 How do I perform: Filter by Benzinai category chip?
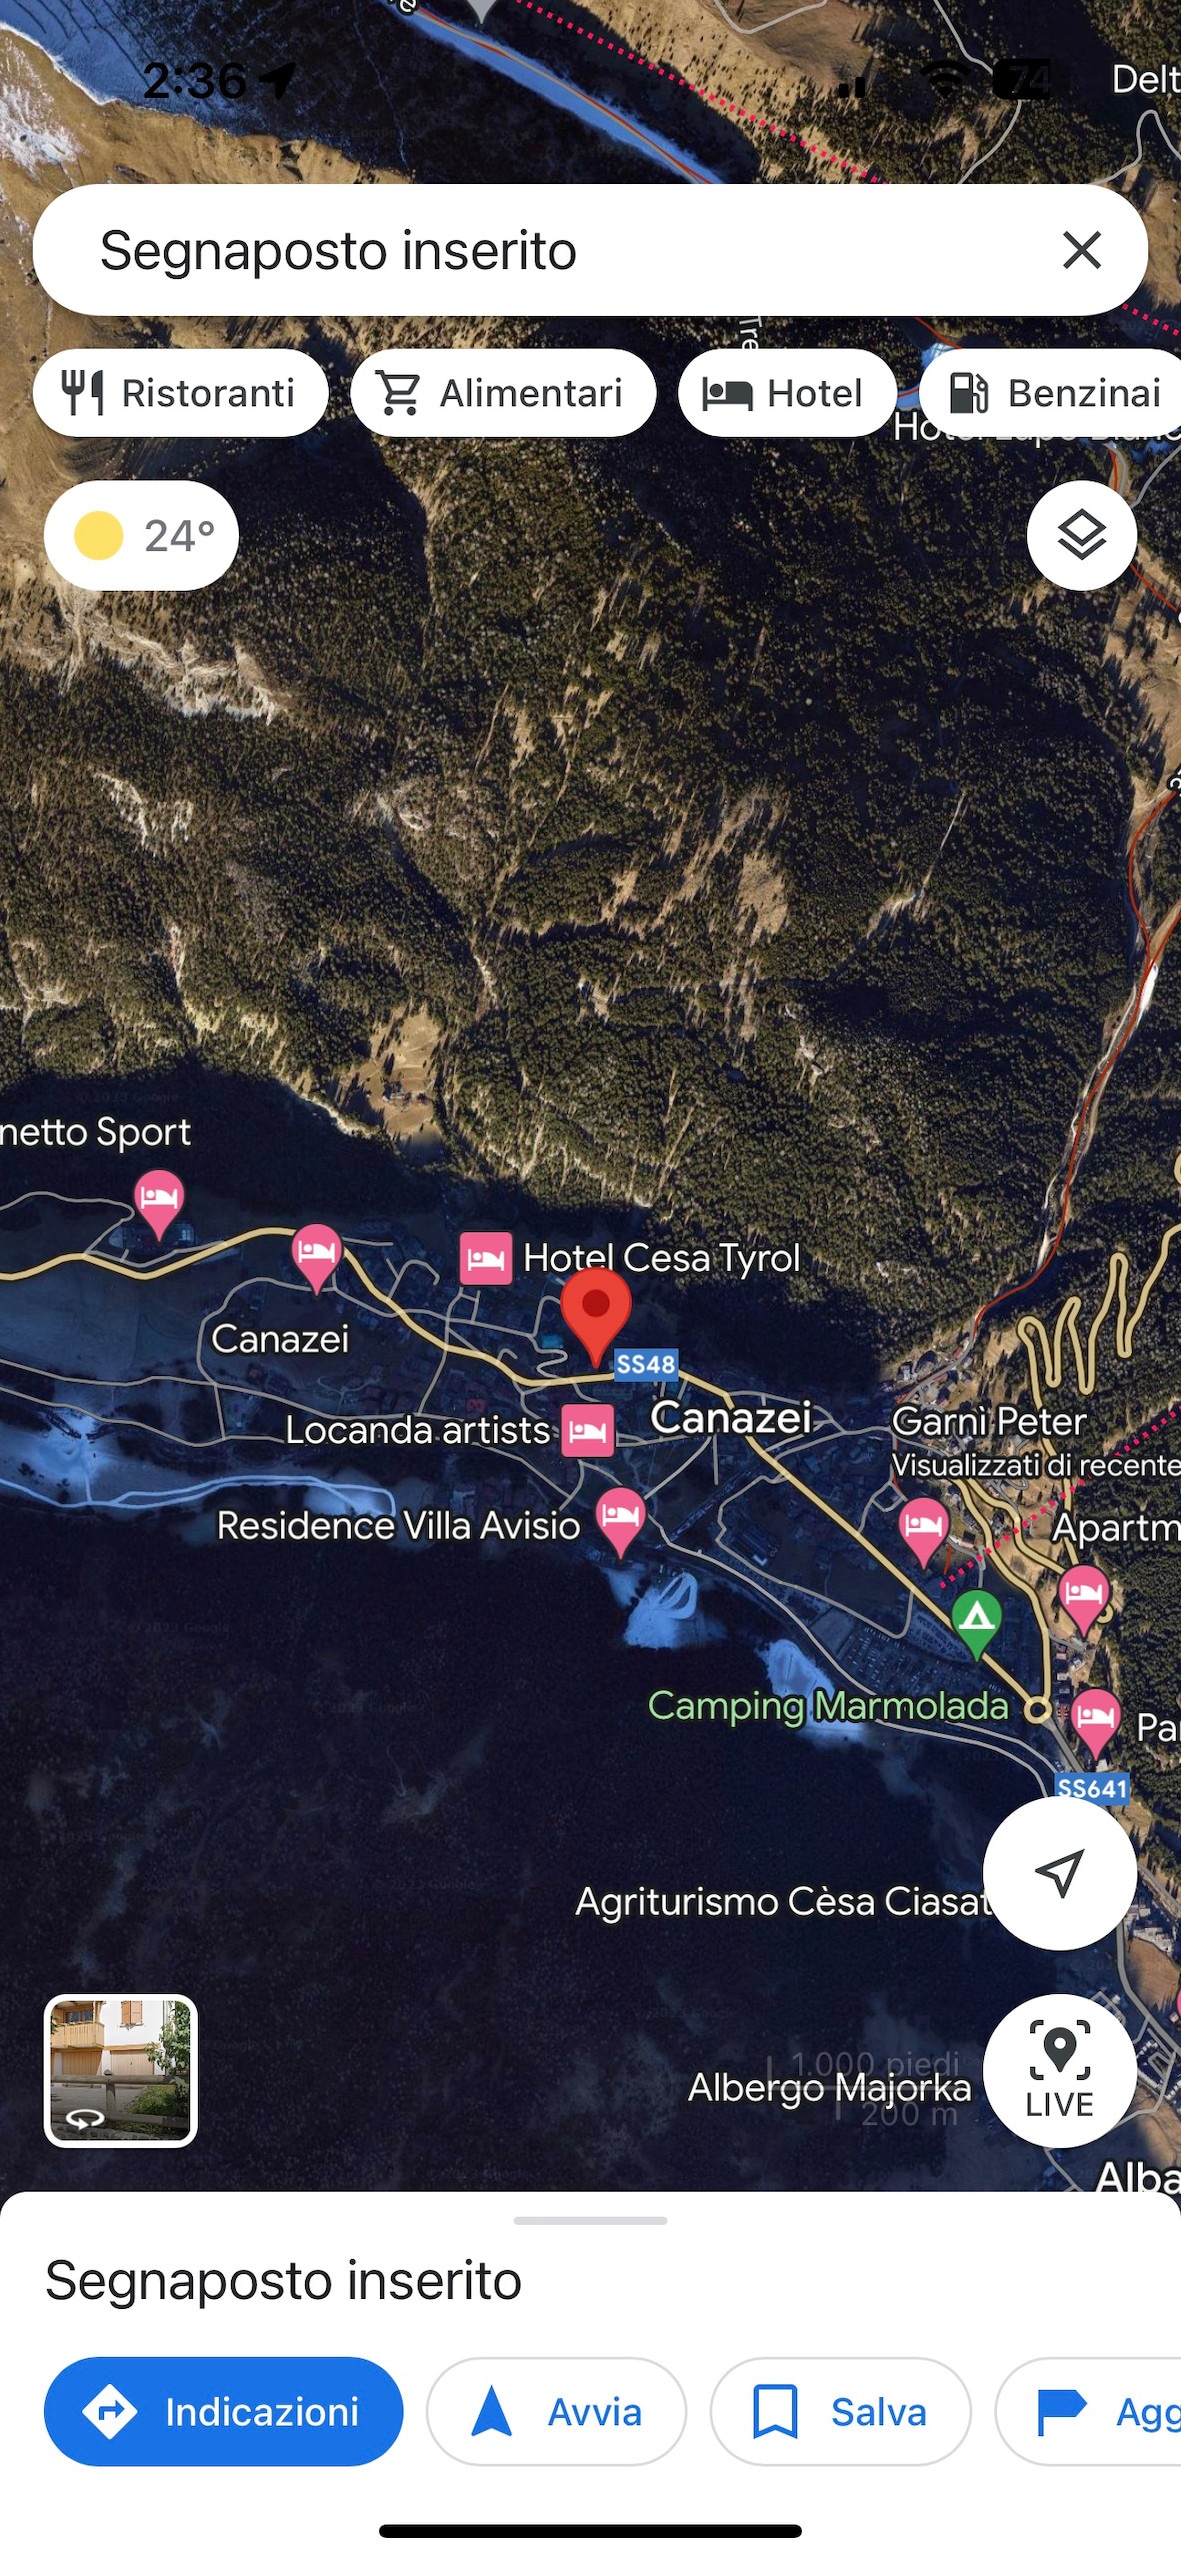[1050, 393]
